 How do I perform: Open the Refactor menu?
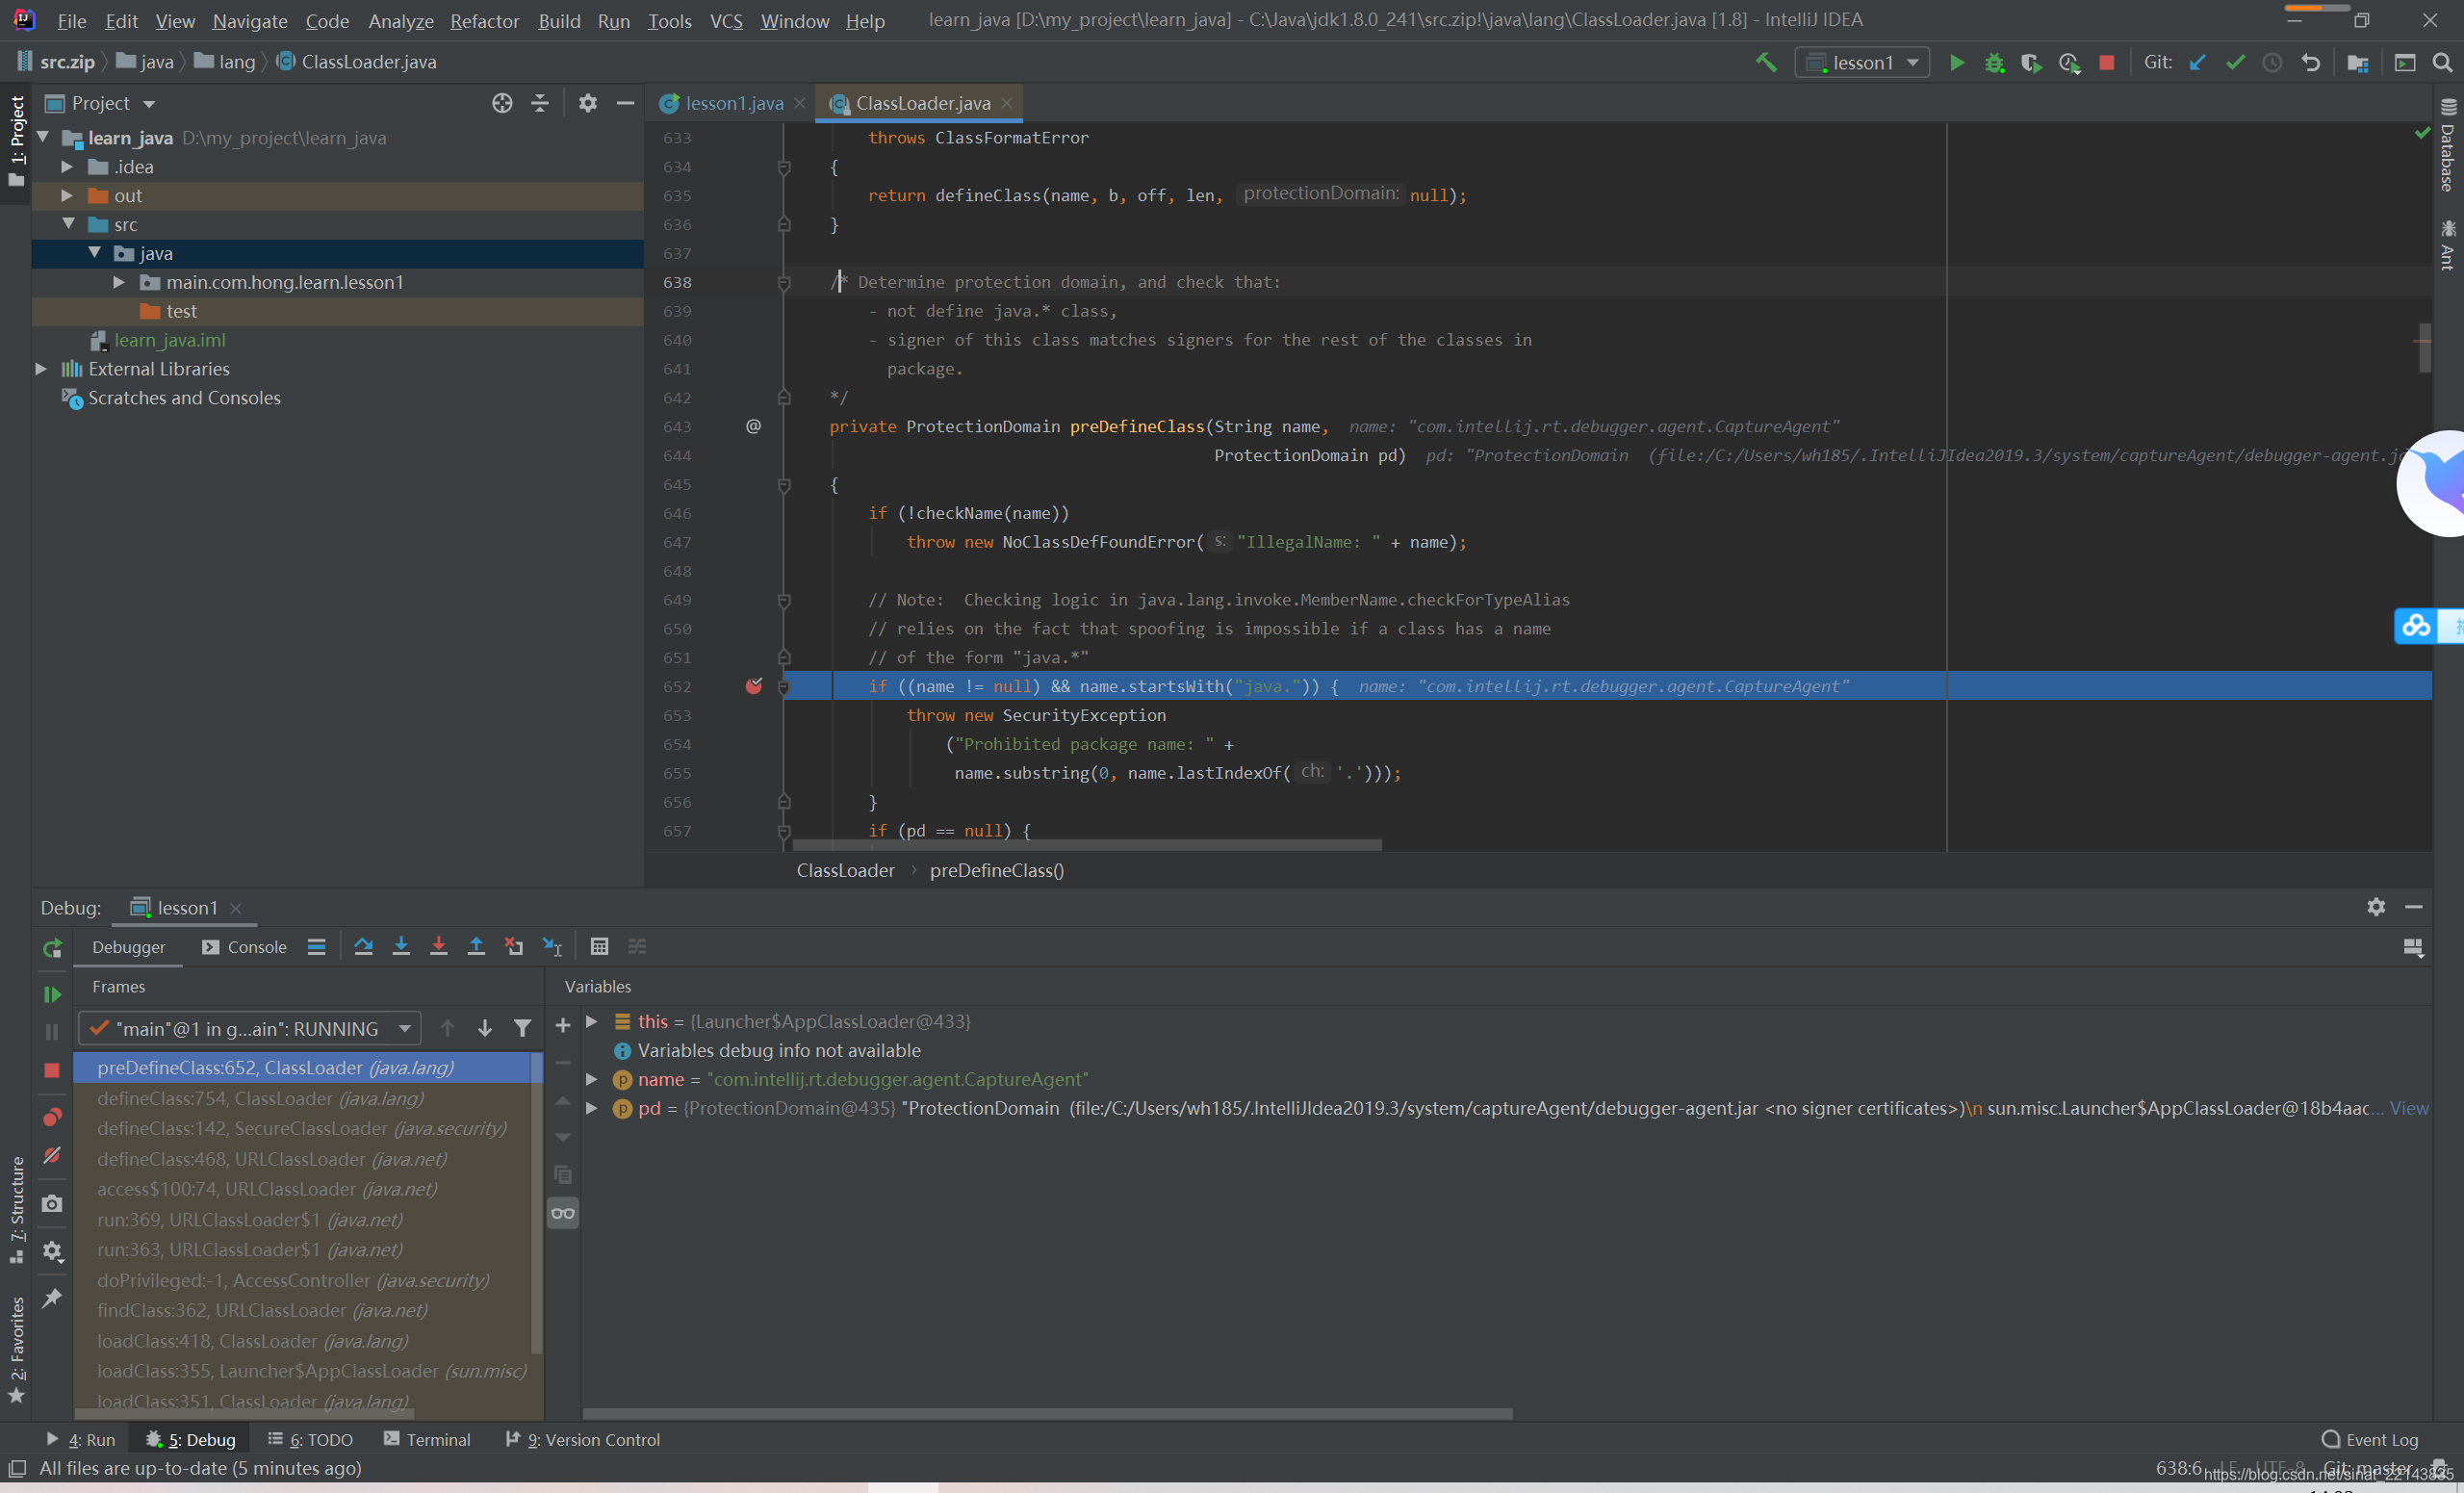tap(484, 20)
